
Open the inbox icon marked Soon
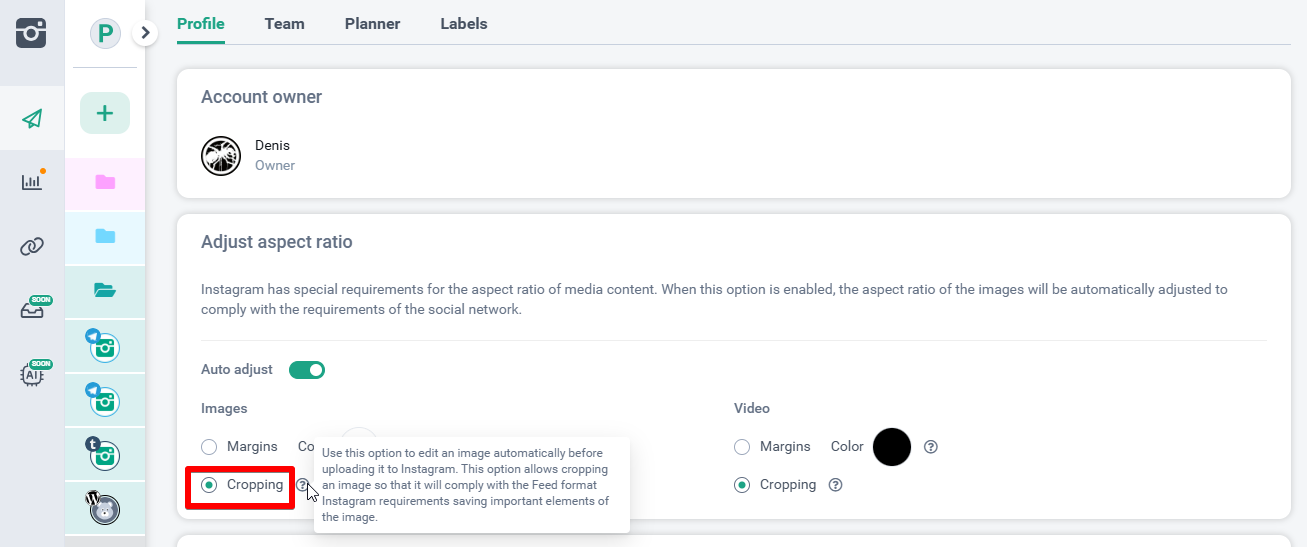click(x=32, y=310)
